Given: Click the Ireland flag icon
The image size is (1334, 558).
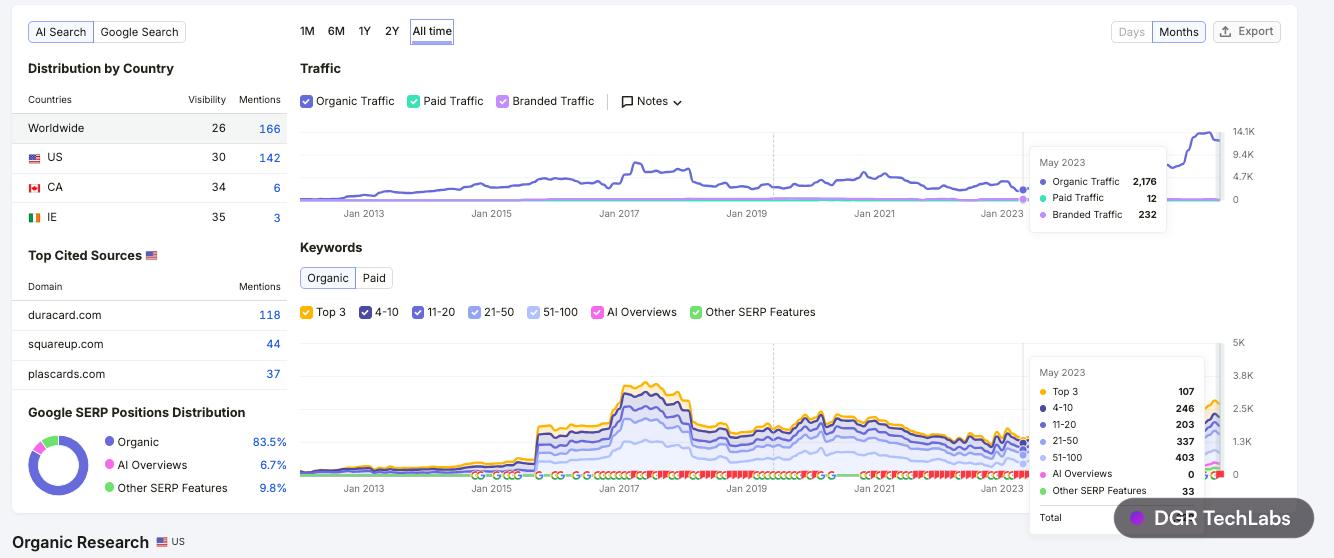Looking at the screenshot, I should point(34,218).
